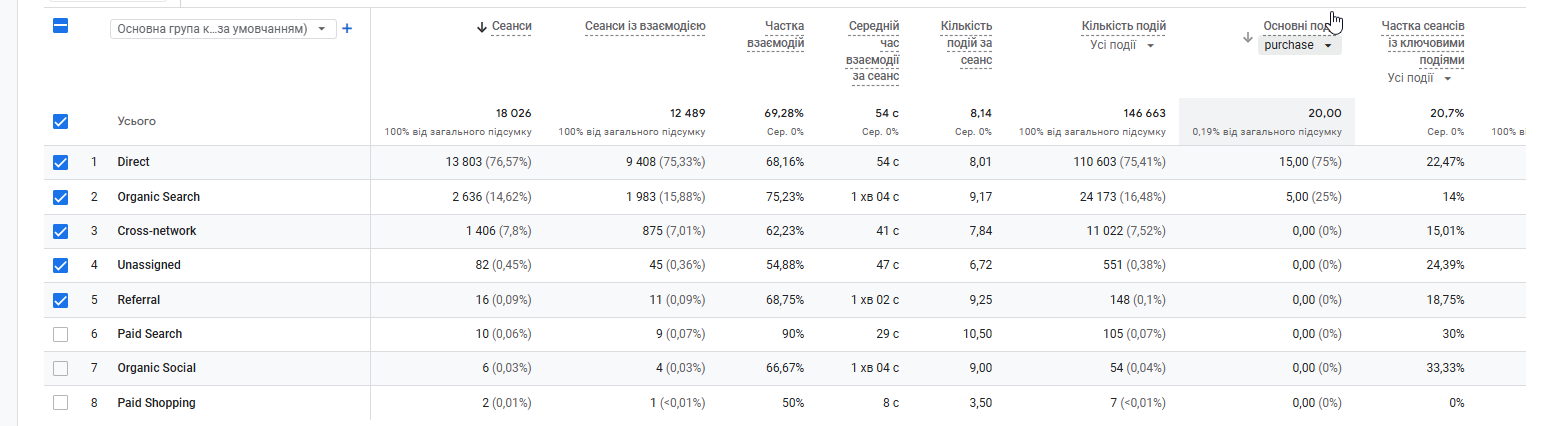This screenshot has width=1552, height=426.
Task: Click the Organic Search channel name
Action: 158,197
